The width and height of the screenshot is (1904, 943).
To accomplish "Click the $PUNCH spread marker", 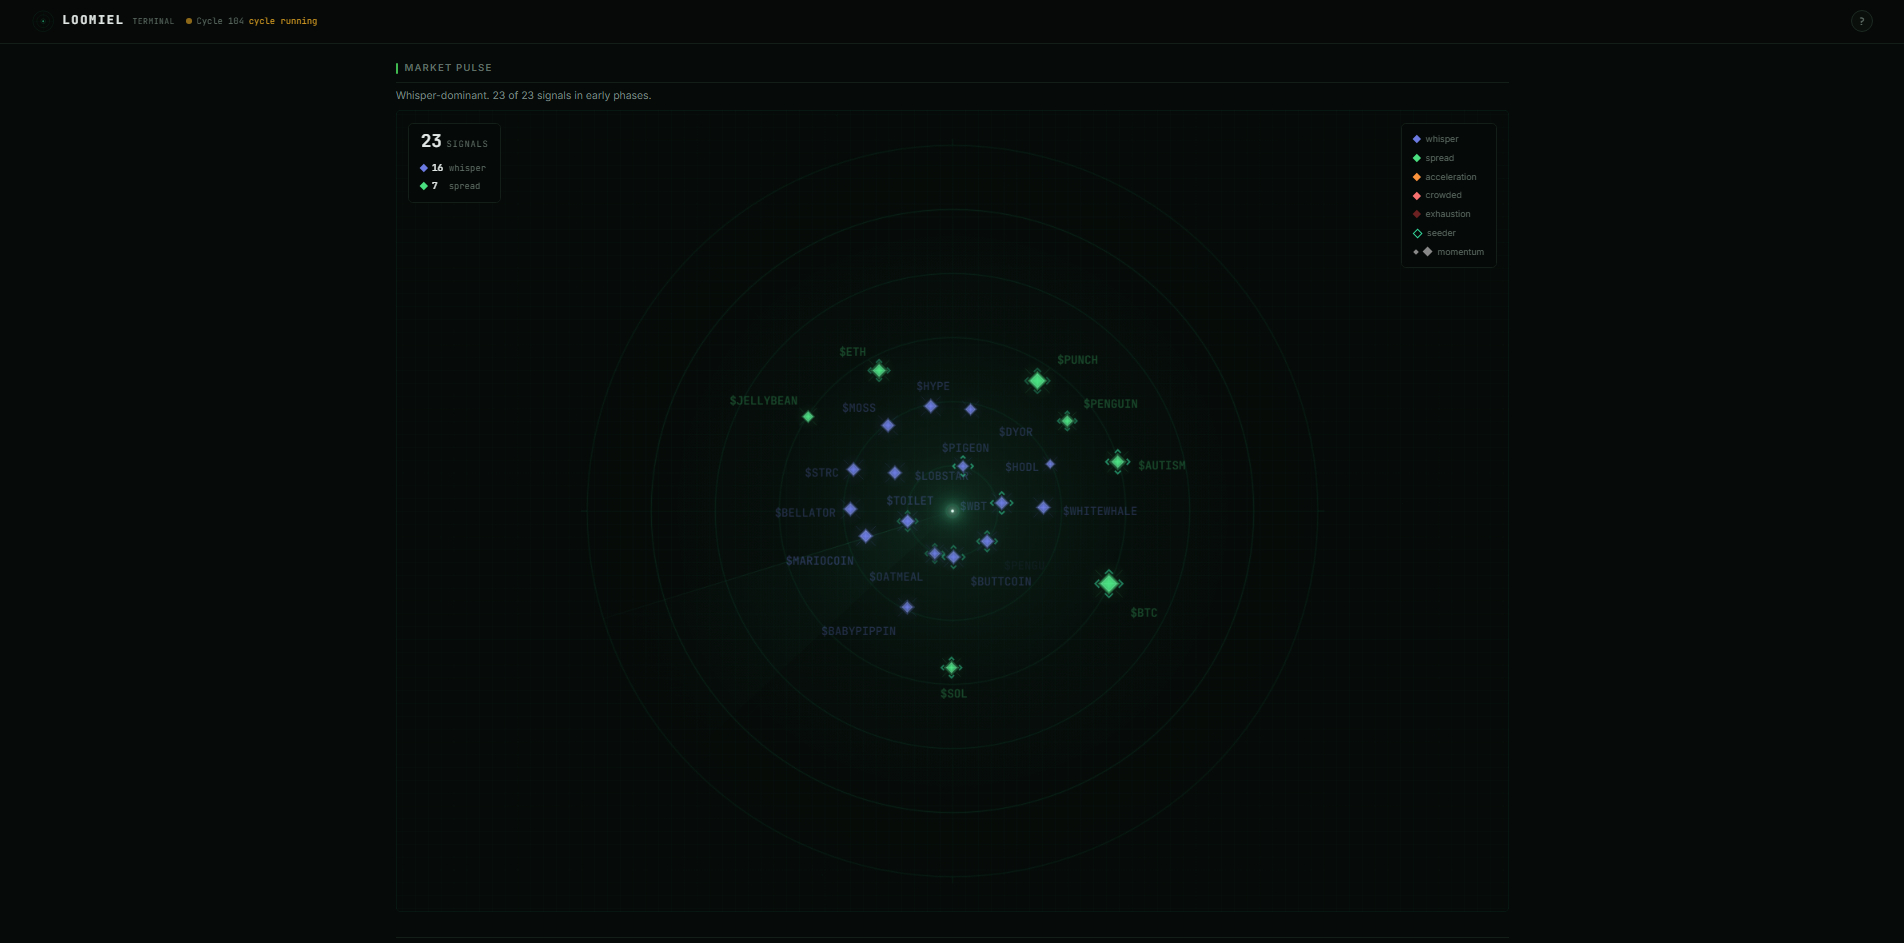I will (x=1037, y=380).
